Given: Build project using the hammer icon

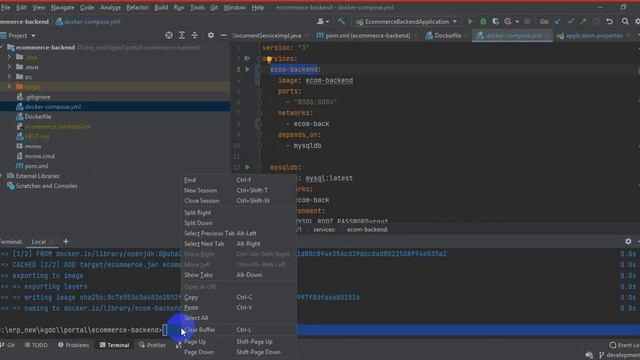Looking at the screenshot, I should 341,21.
